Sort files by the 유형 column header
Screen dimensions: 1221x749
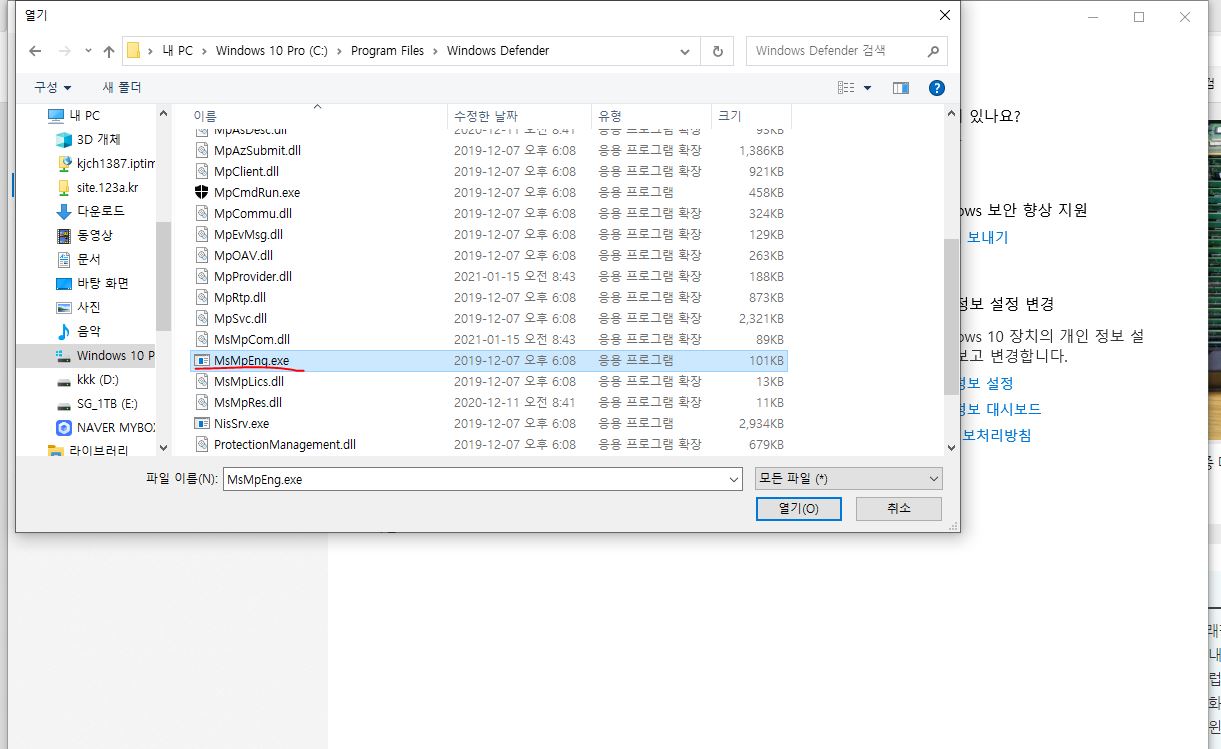pos(651,116)
